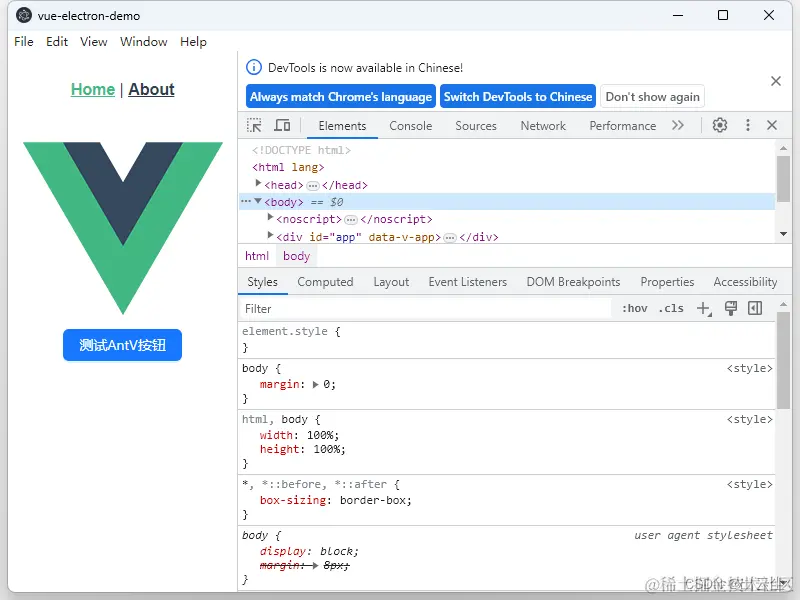Toggle the device toolbar icon
Screen dimensions: 800x600
pyautogui.click(x=282, y=126)
